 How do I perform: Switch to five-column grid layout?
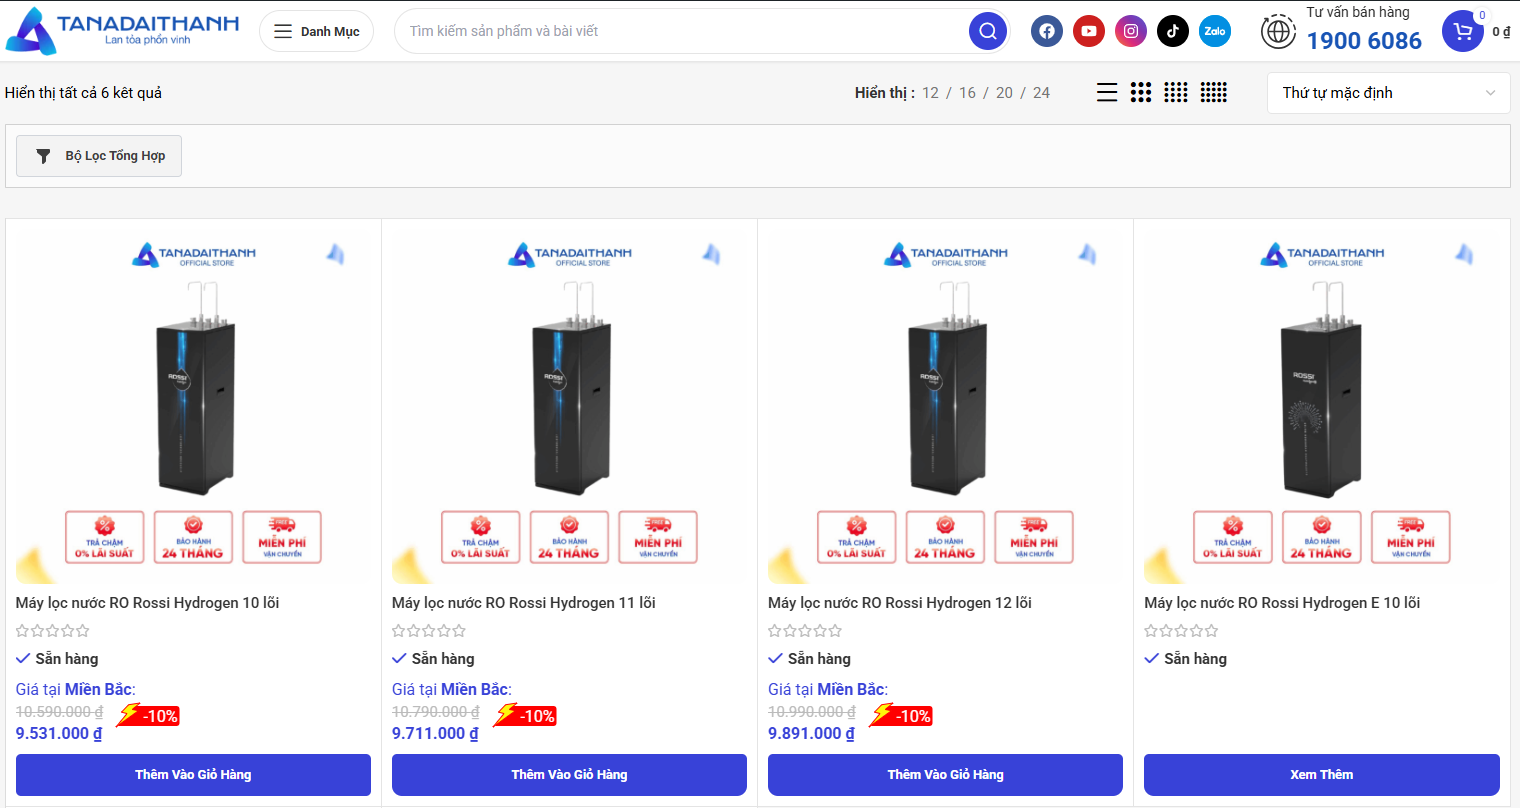[1213, 92]
